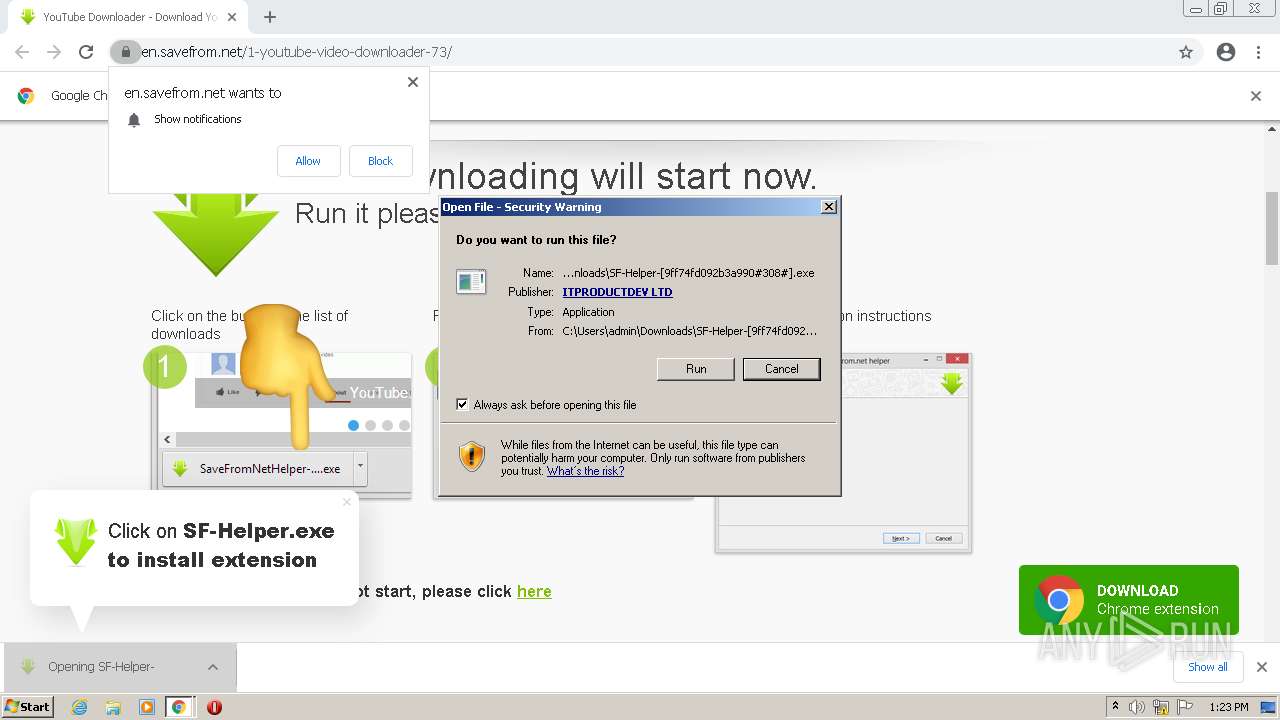Click the browser forward arrow
The image size is (1280, 720).
(x=54, y=52)
